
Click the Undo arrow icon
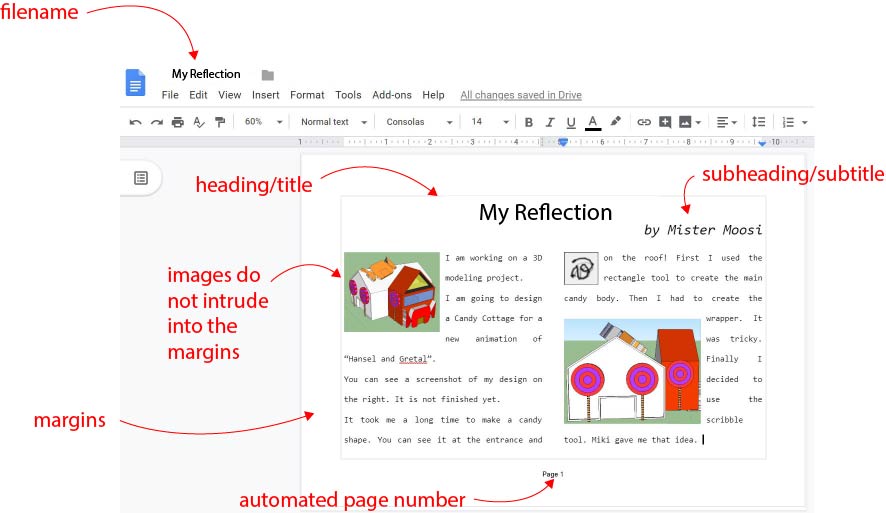pyautogui.click(x=135, y=122)
